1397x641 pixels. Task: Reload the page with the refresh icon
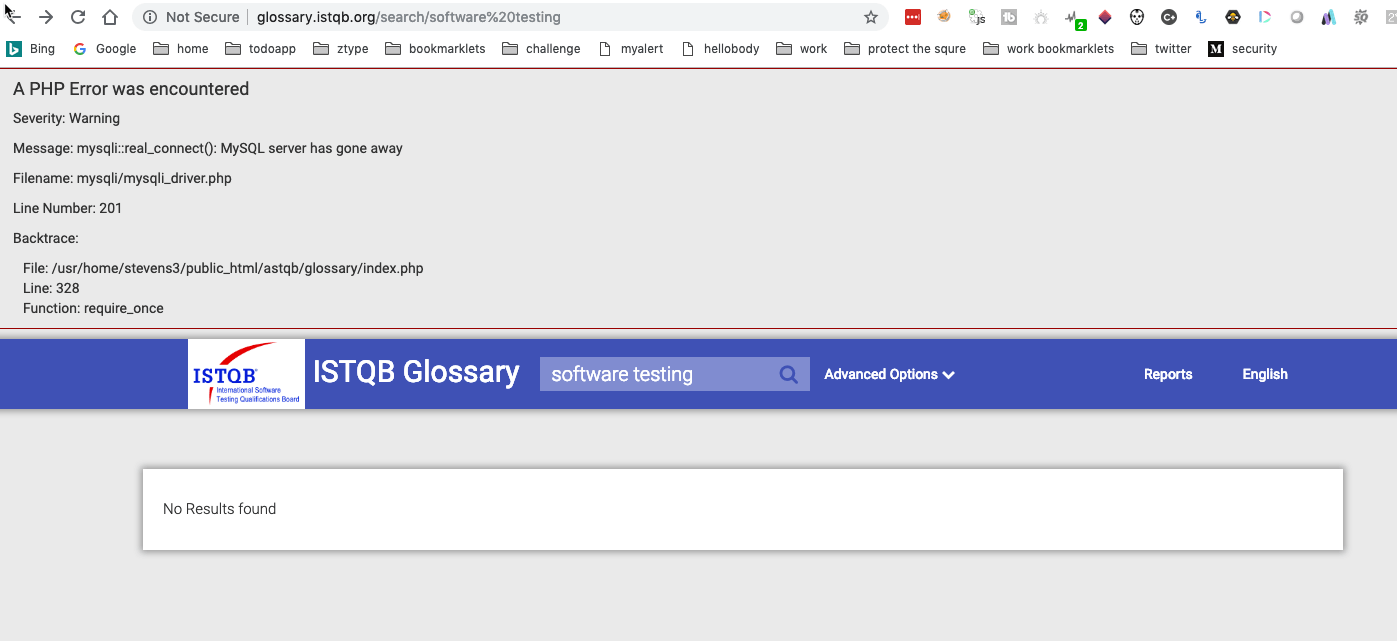78,17
